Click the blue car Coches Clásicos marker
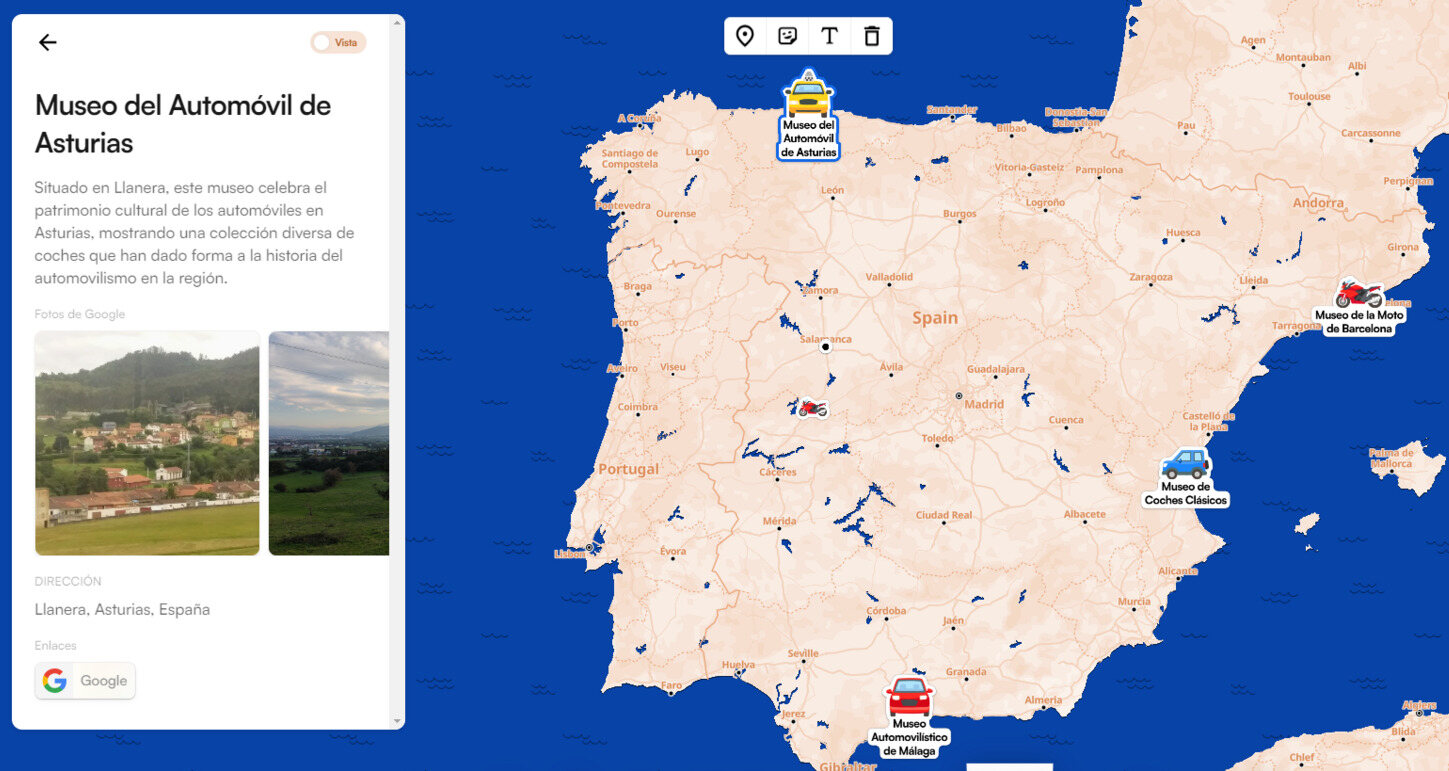The width and height of the screenshot is (1449, 771). [x=1185, y=465]
